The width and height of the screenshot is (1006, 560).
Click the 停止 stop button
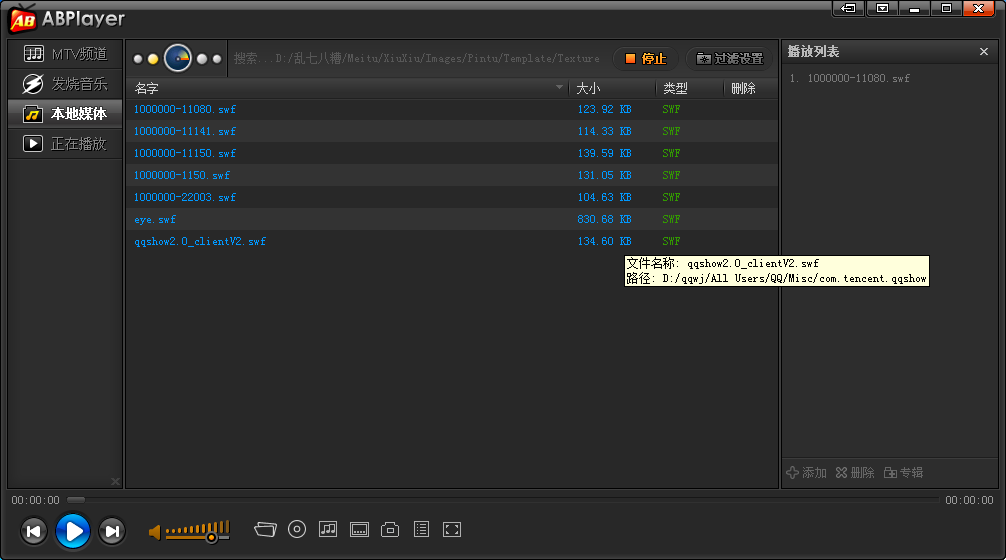click(x=645, y=58)
